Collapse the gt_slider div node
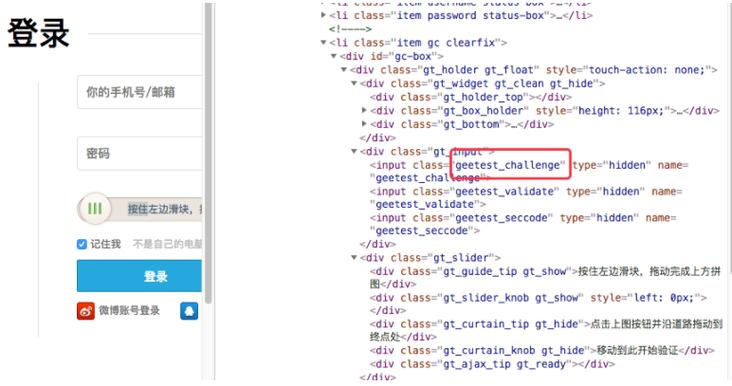This screenshot has height=386, width=732. (354, 257)
